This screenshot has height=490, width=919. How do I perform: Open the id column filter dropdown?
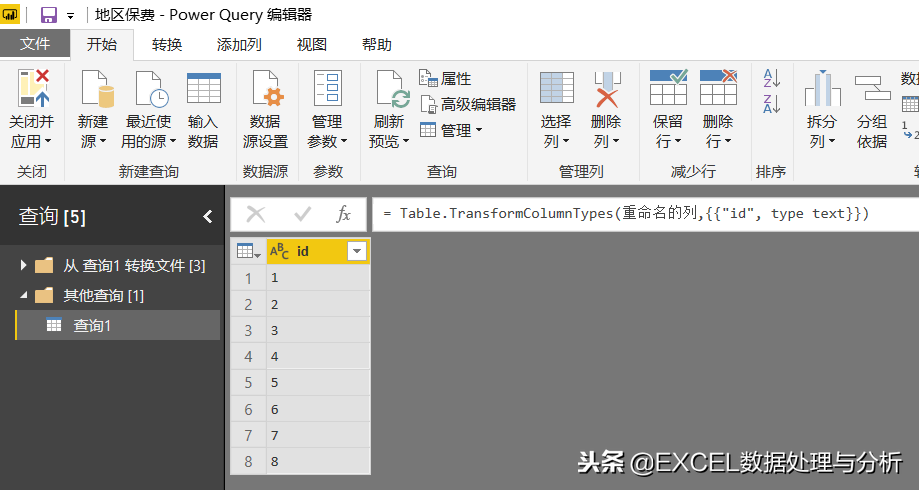(x=356, y=251)
